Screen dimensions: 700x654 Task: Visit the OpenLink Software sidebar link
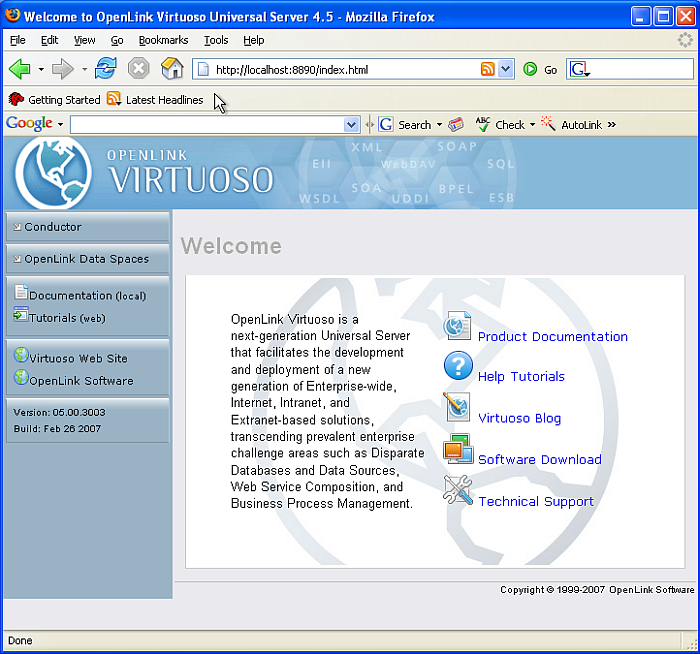[x=81, y=381]
